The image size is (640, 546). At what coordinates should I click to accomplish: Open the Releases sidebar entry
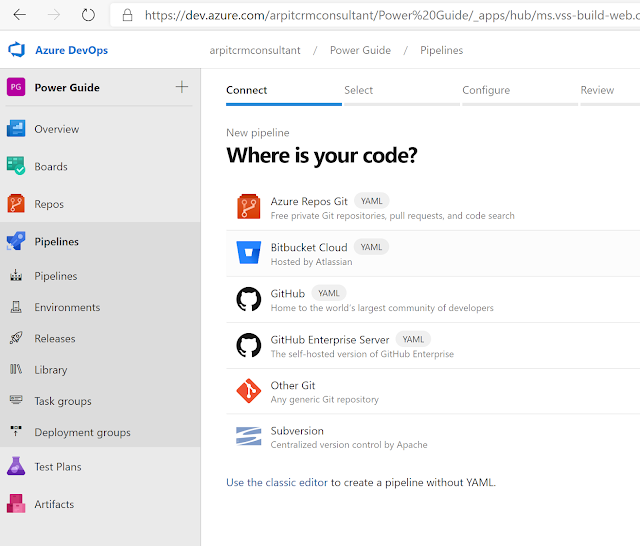click(x=54, y=338)
